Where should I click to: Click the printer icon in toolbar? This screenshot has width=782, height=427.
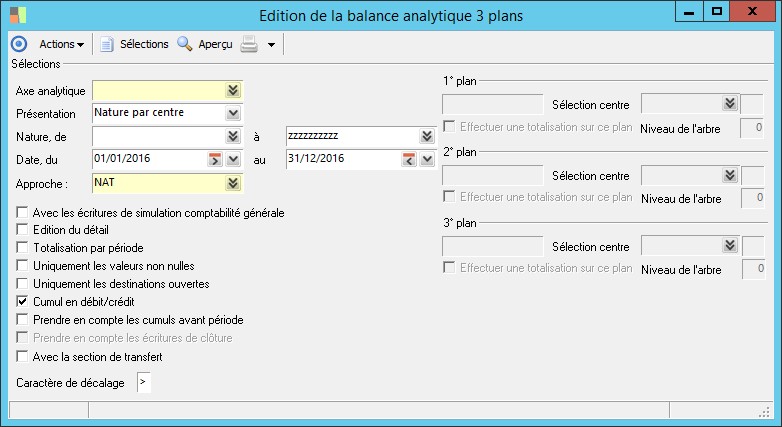click(x=249, y=44)
